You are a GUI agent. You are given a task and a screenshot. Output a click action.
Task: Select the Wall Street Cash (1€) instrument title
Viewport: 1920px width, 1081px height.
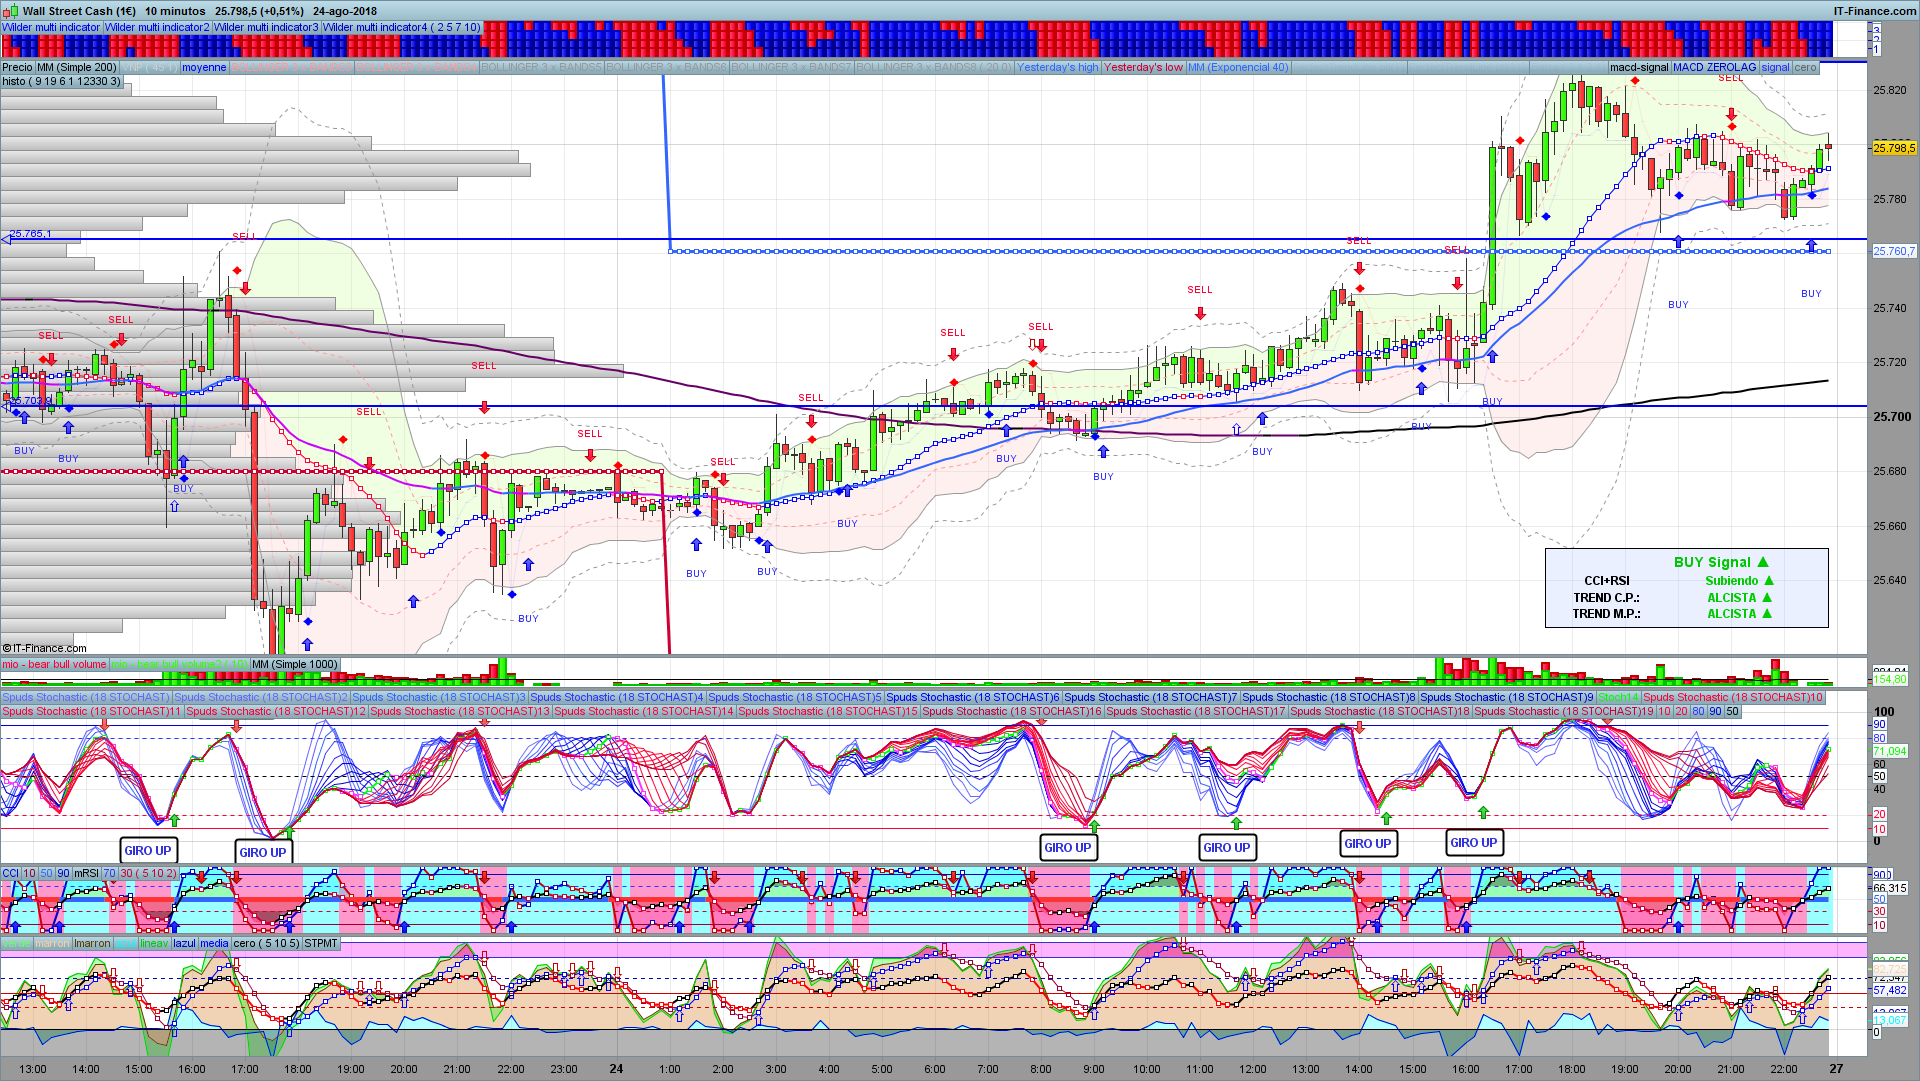[79, 11]
